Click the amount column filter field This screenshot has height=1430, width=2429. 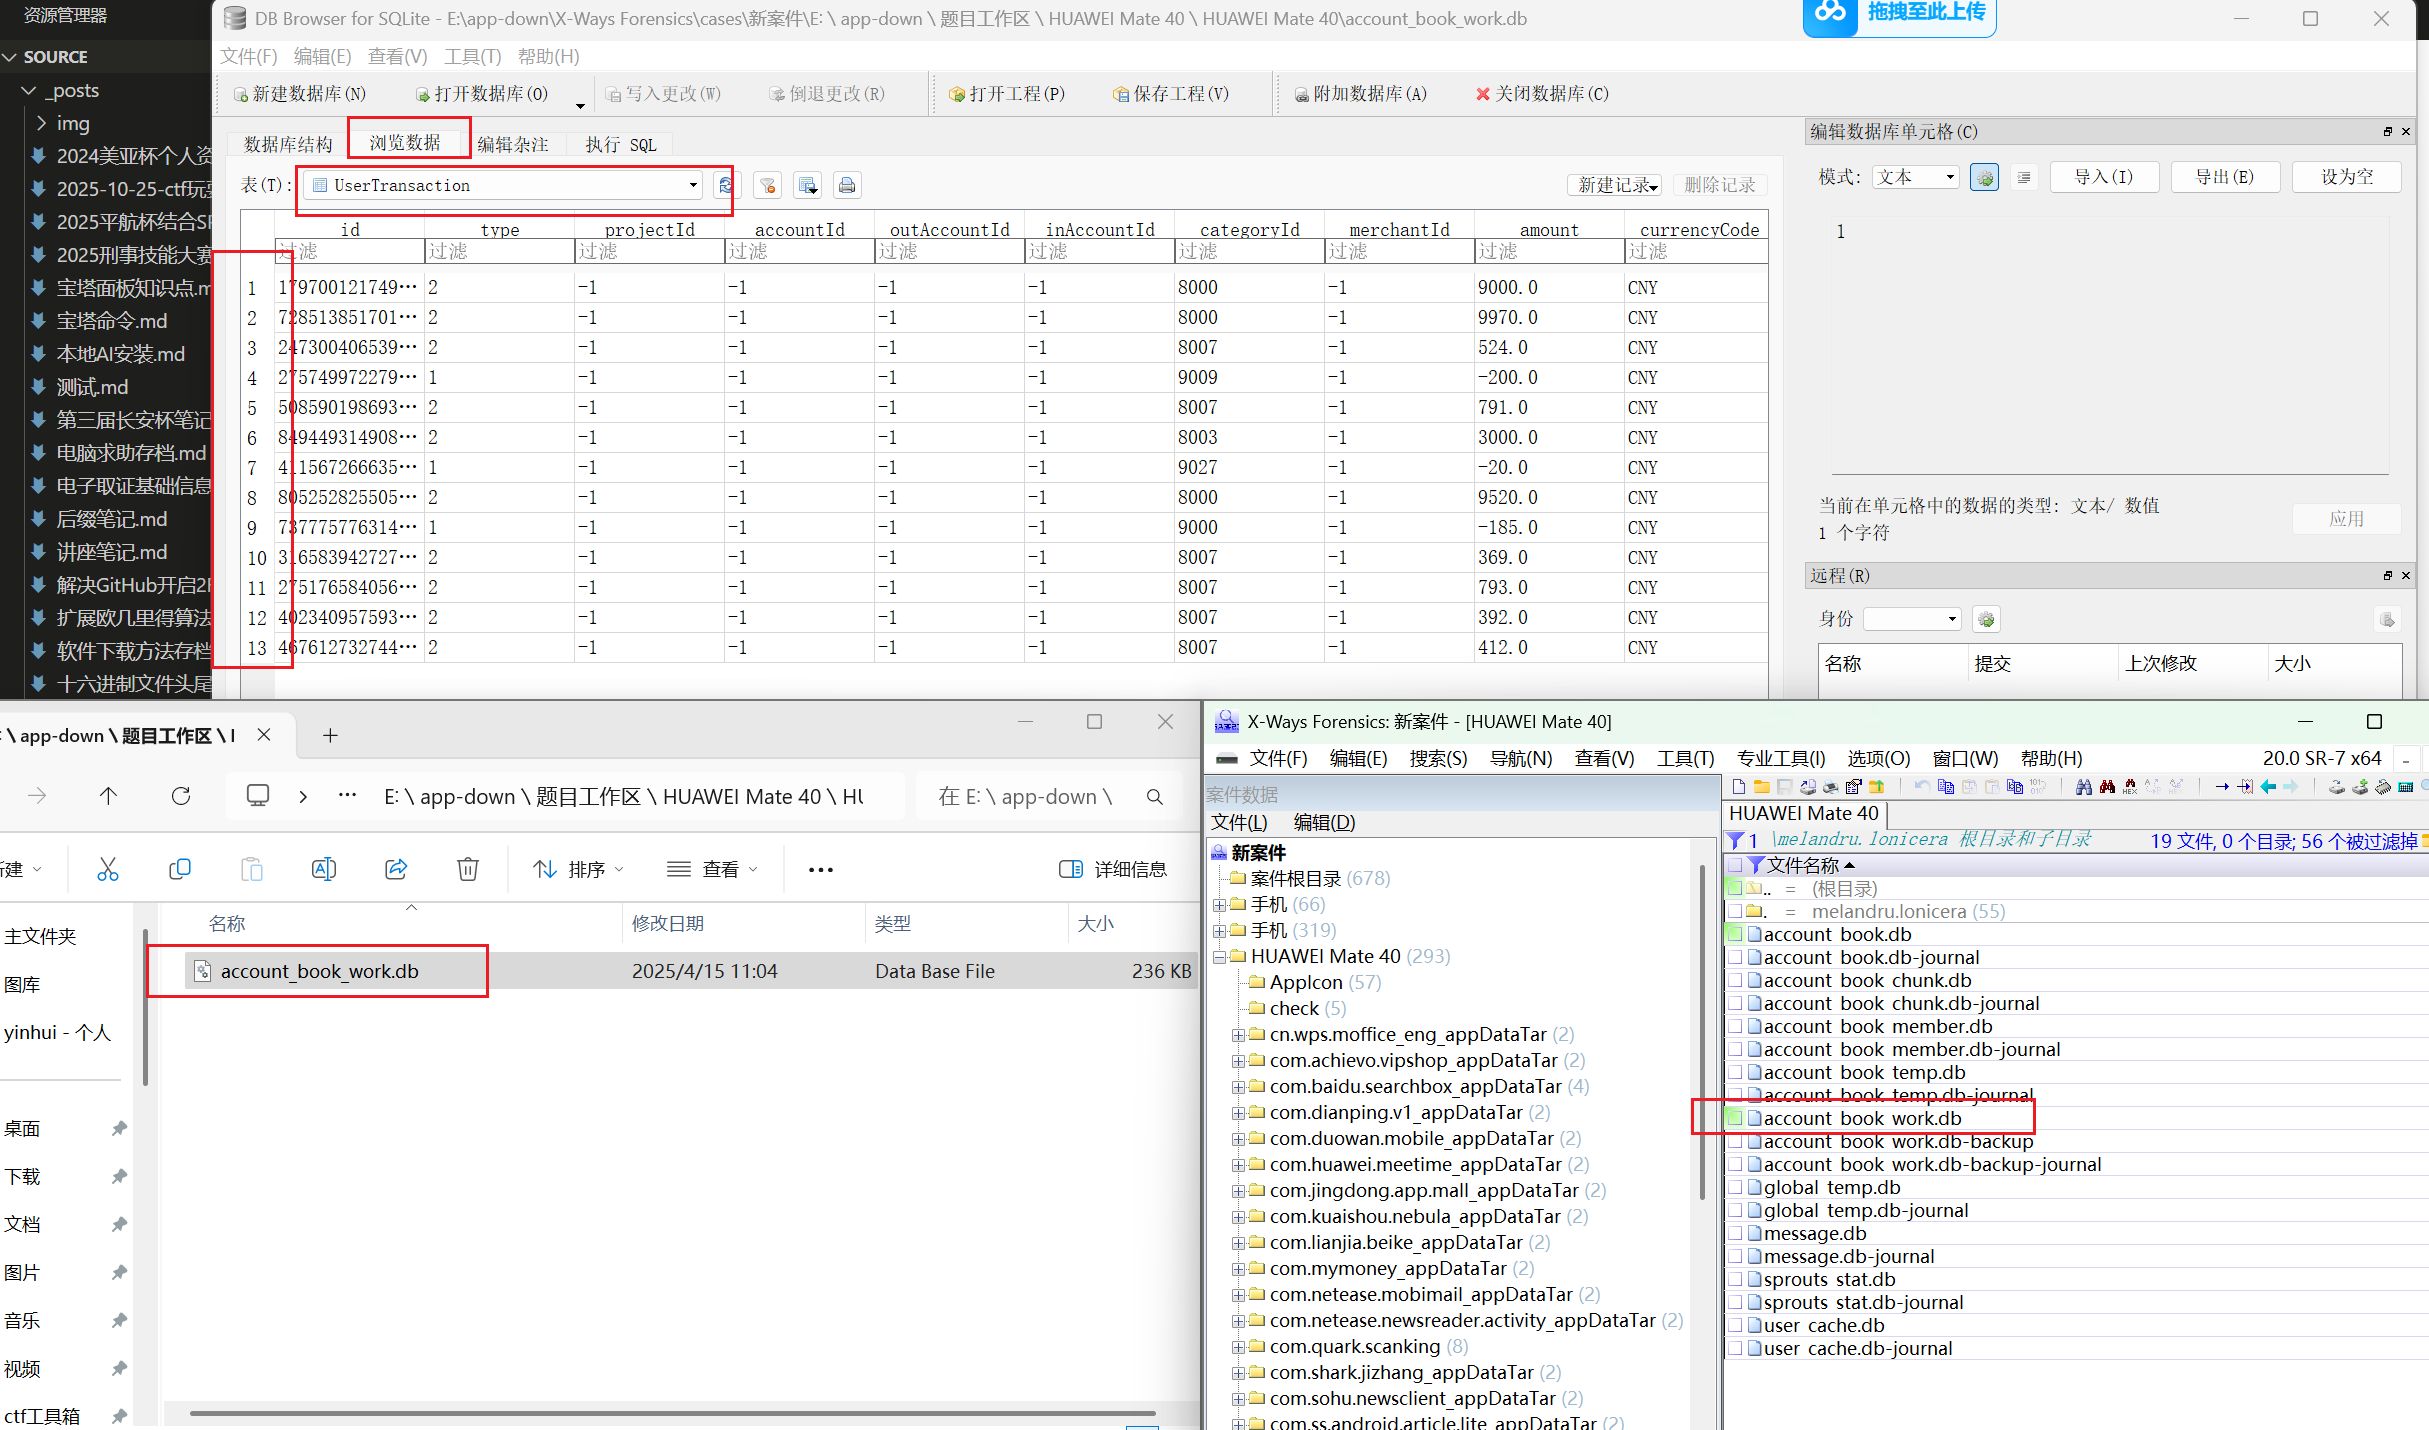(1548, 251)
